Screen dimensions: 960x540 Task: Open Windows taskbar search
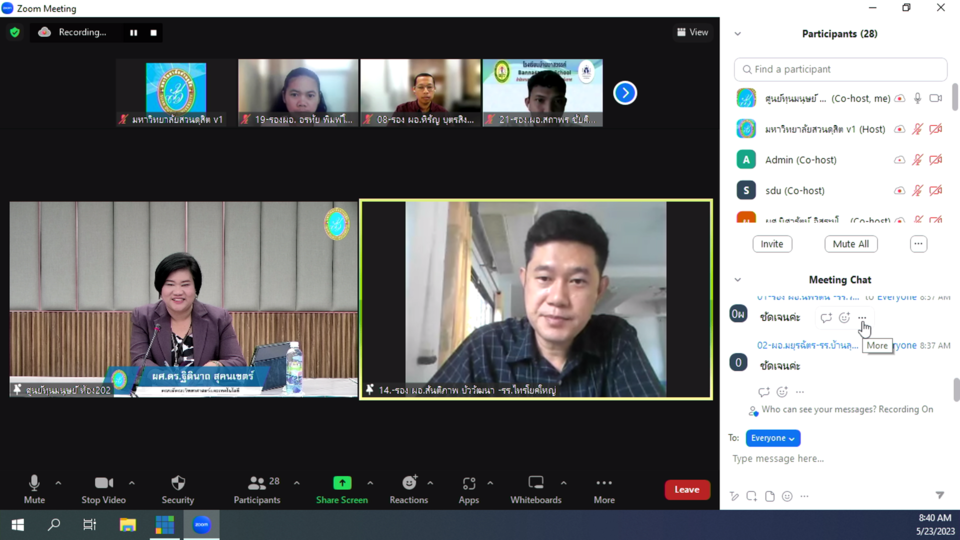click(x=54, y=525)
